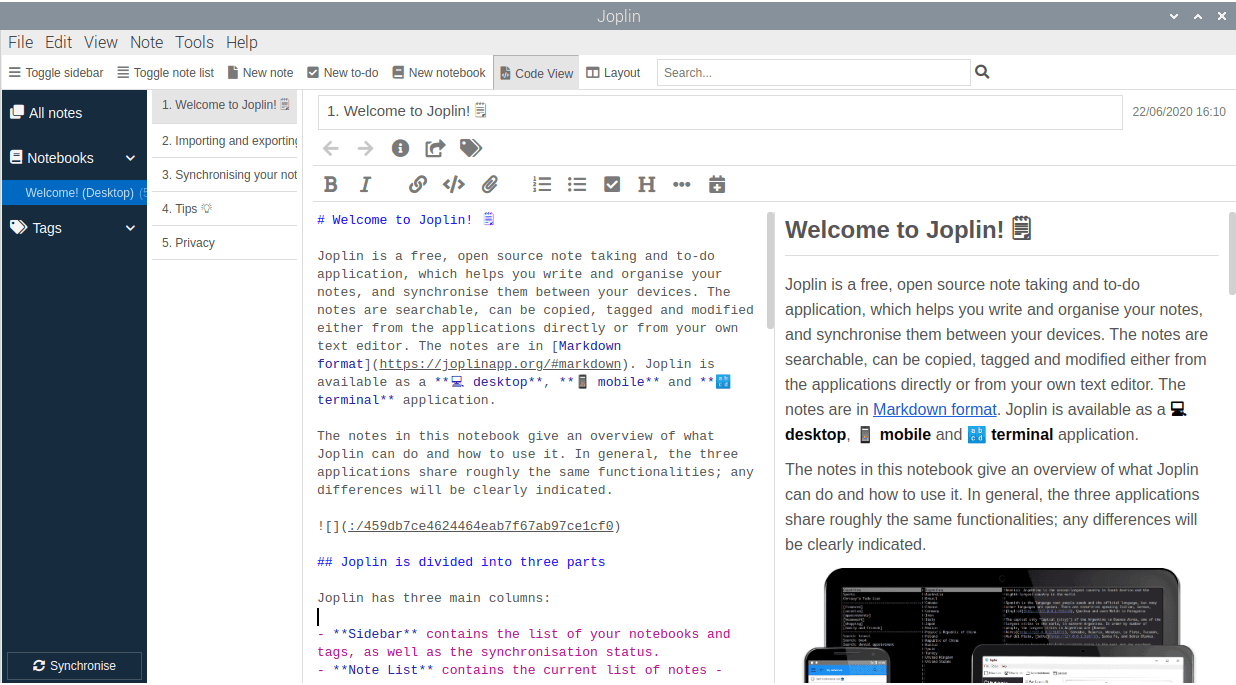
Task: Click '## Joplin is divided into three parts'
Action: coord(461,562)
